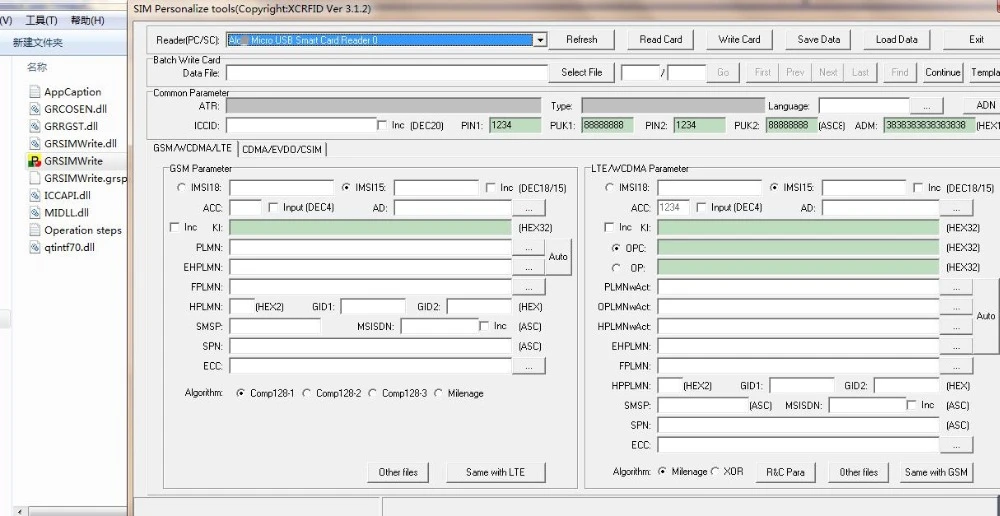This screenshot has height=516, width=1000.
Task: Click the qtintf70.dll file icon
Action: (34, 247)
